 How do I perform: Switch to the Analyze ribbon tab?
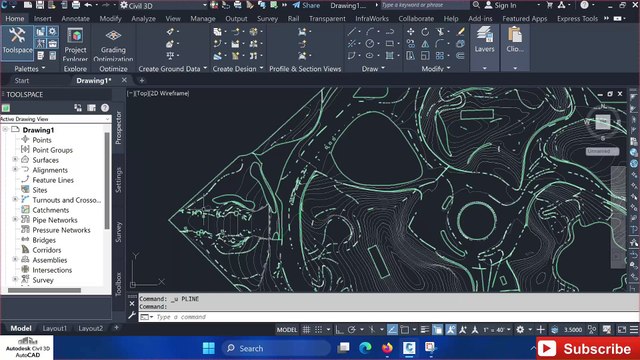click(x=143, y=18)
